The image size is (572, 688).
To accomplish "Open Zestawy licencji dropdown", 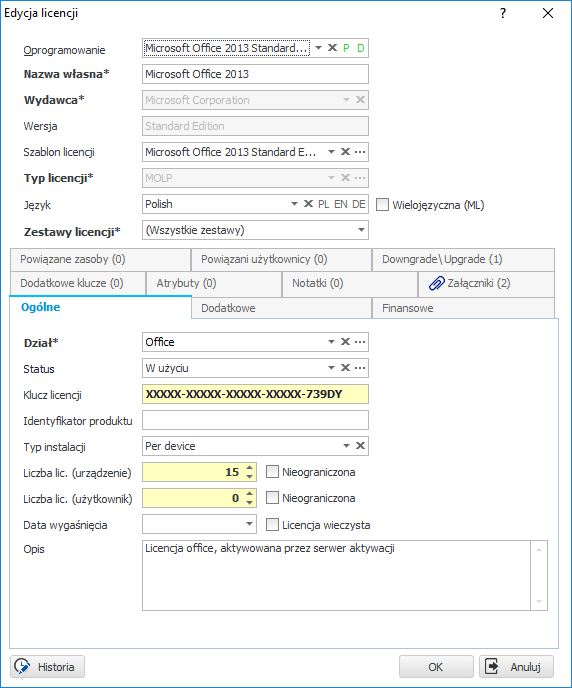I will pos(361,230).
